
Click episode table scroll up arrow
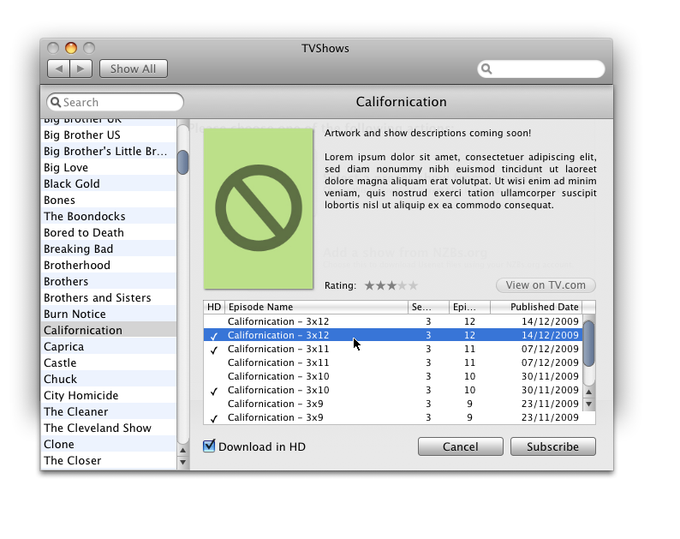click(x=588, y=392)
